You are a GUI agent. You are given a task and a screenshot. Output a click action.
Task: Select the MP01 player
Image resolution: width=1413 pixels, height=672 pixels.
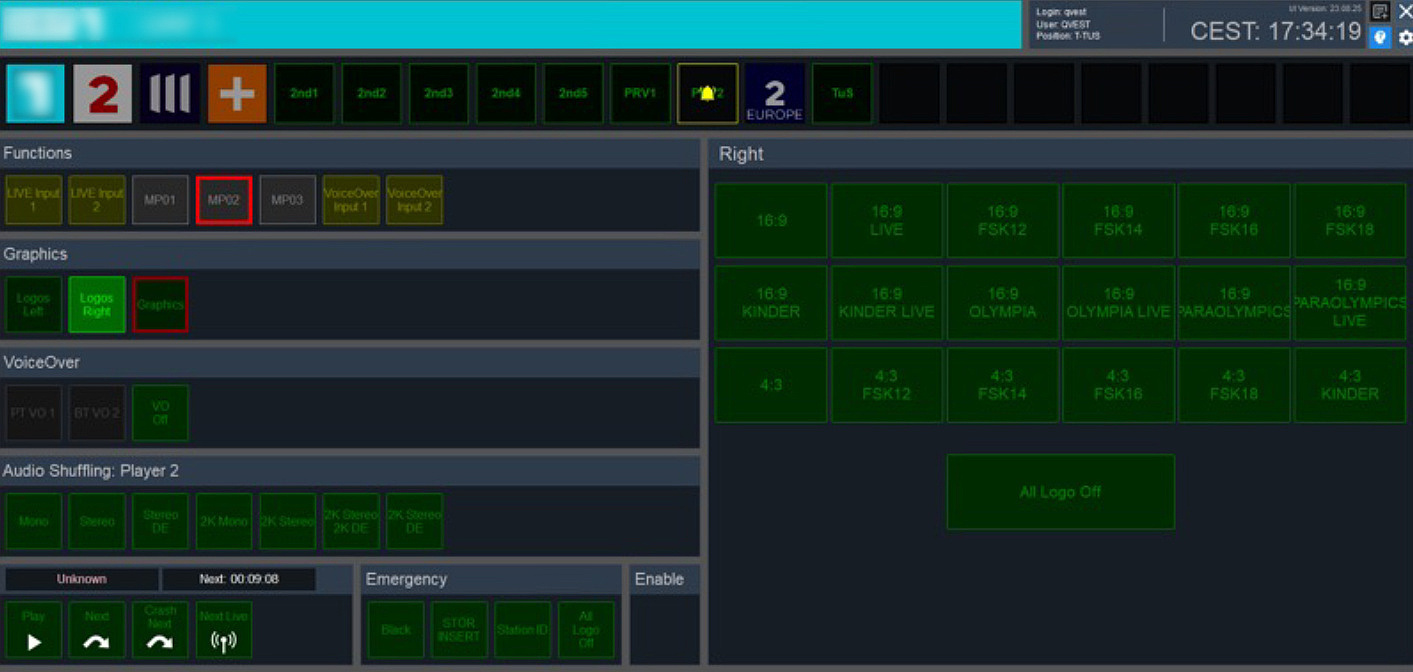pyautogui.click(x=160, y=200)
